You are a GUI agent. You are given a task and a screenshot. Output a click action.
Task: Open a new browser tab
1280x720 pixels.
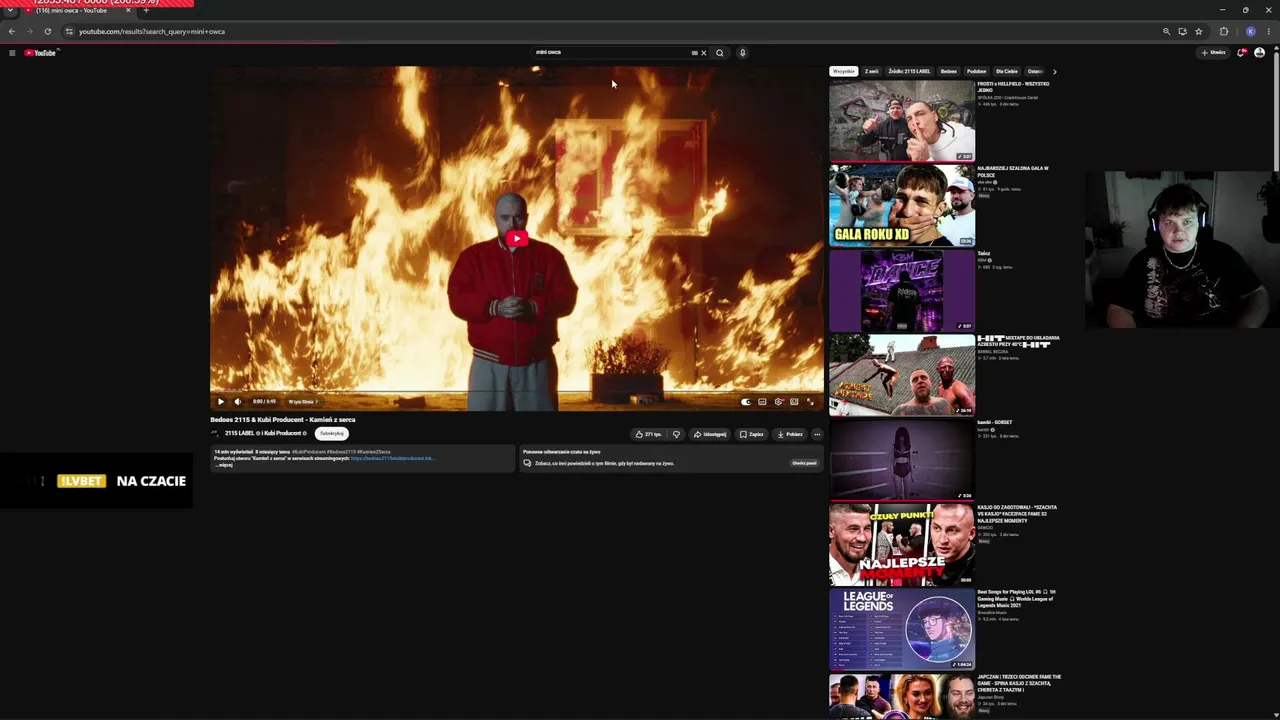[x=145, y=11]
